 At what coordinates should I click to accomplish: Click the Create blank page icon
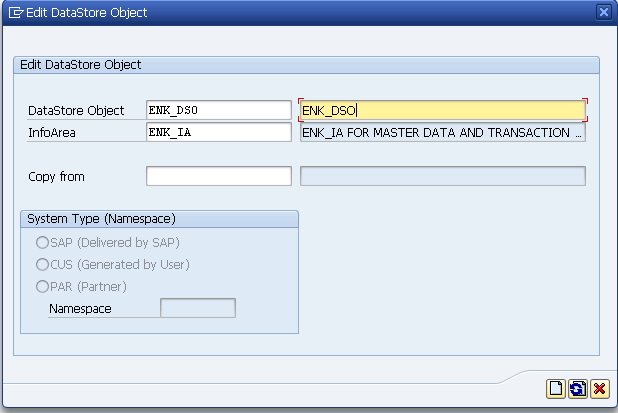click(x=556, y=389)
